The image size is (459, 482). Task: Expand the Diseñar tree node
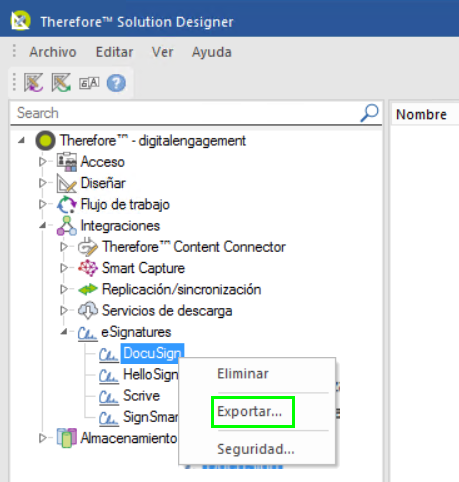pyautogui.click(x=42, y=183)
